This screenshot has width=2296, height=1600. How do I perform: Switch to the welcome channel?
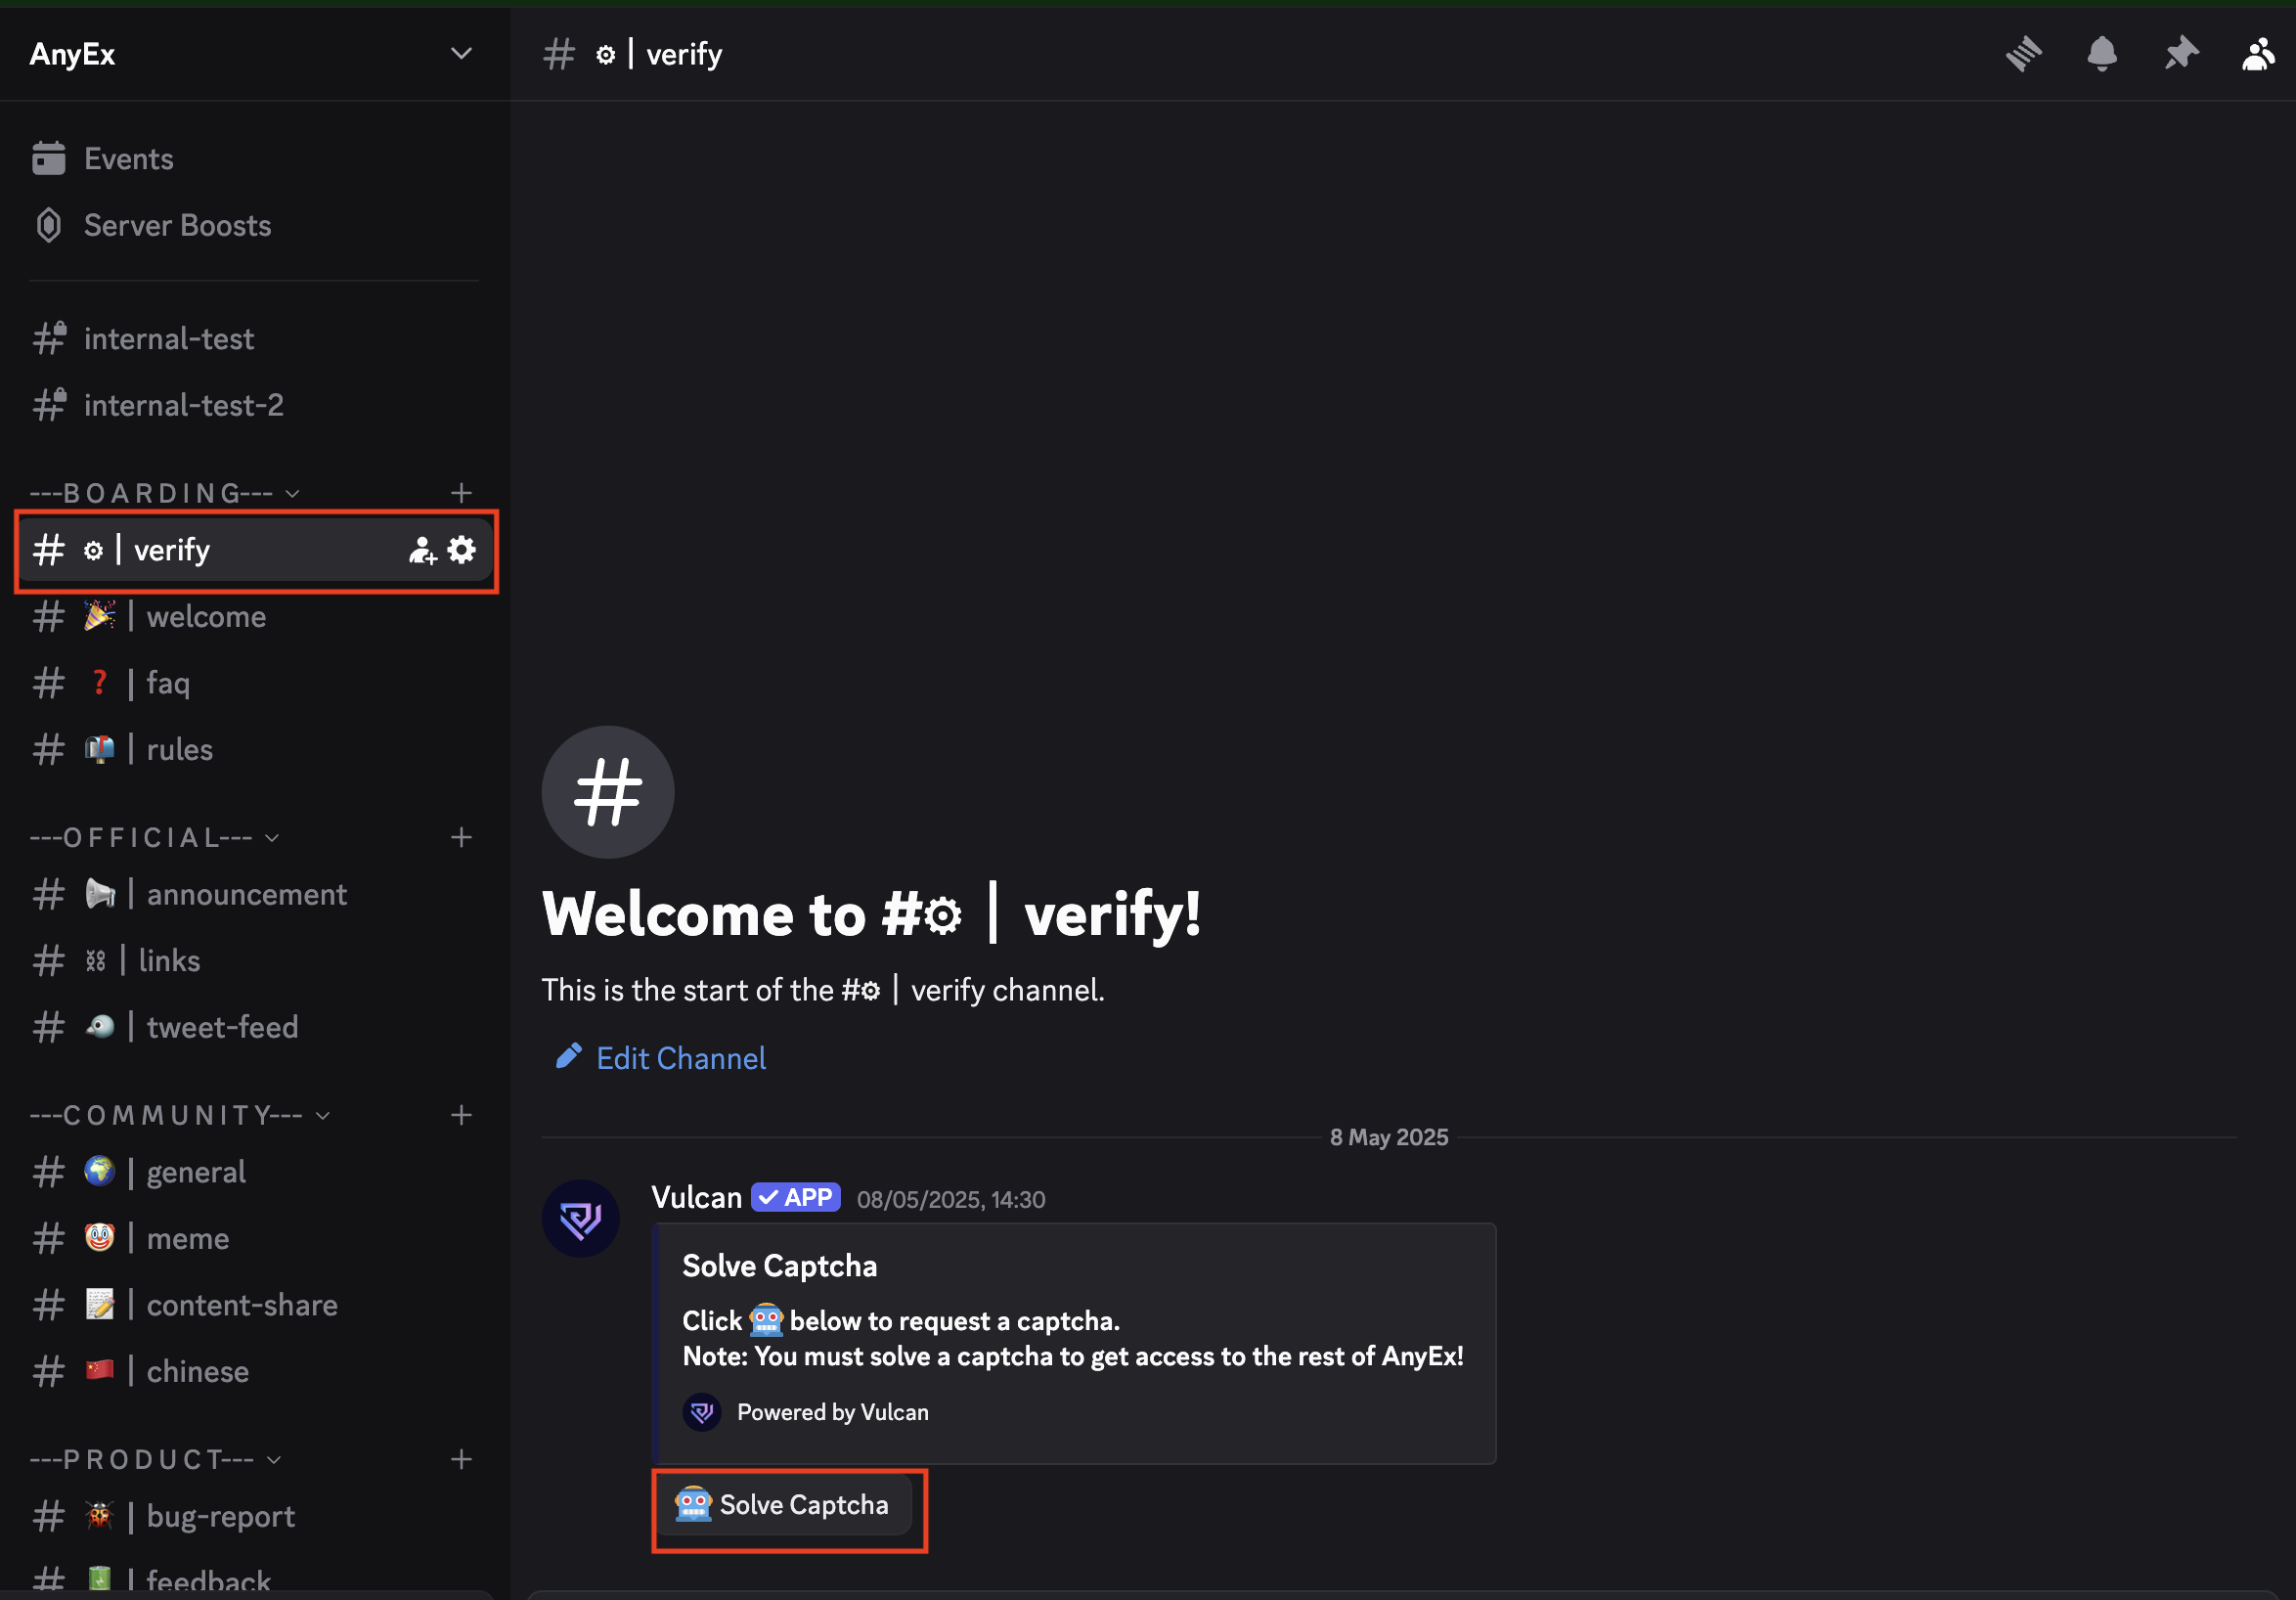pyautogui.click(x=205, y=616)
